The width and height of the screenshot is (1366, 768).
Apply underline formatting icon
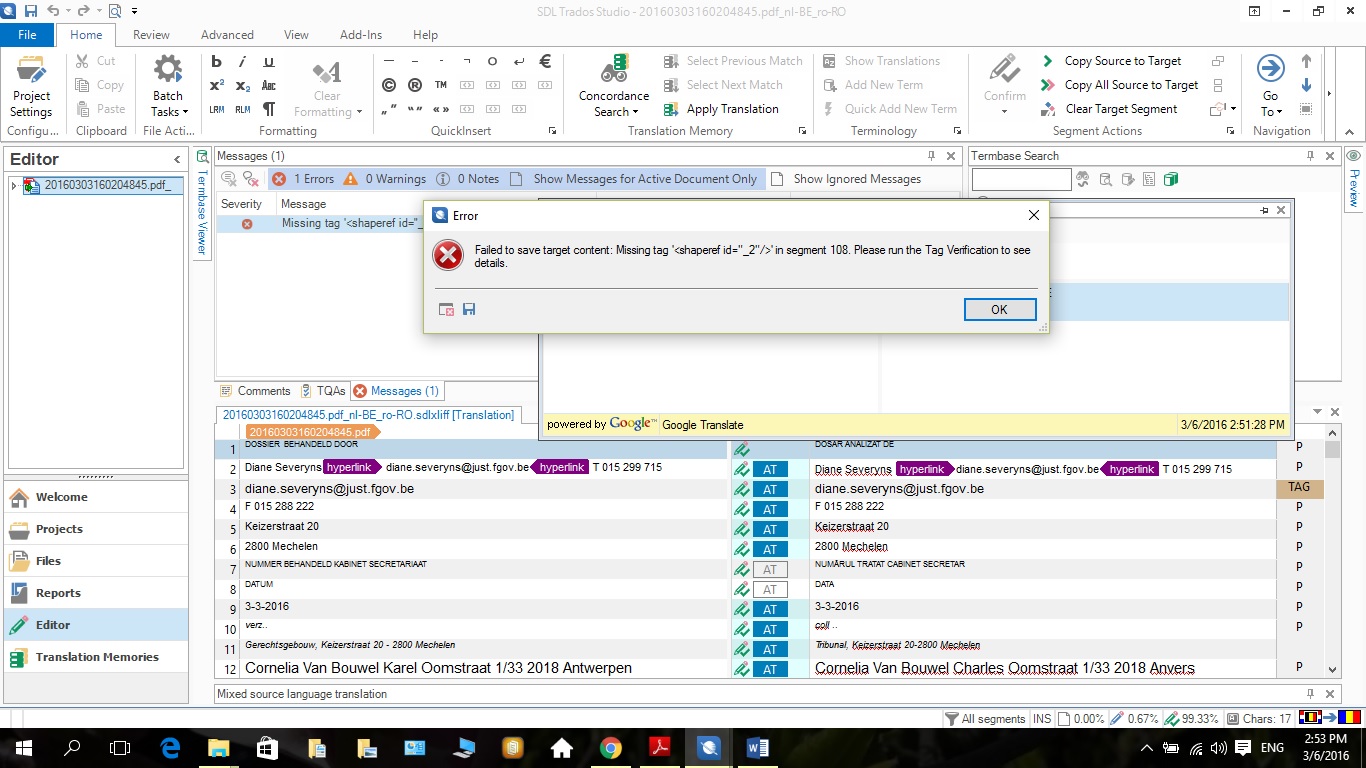click(269, 61)
